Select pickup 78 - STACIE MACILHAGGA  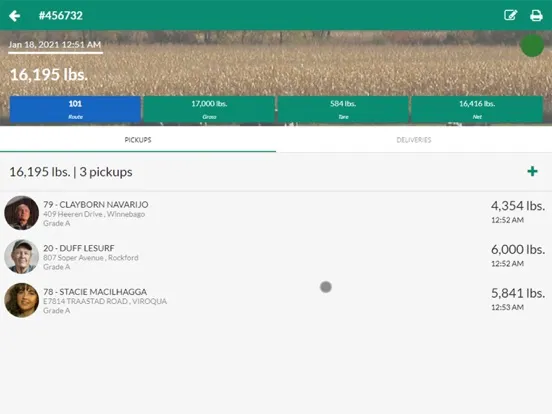point(276,301)
